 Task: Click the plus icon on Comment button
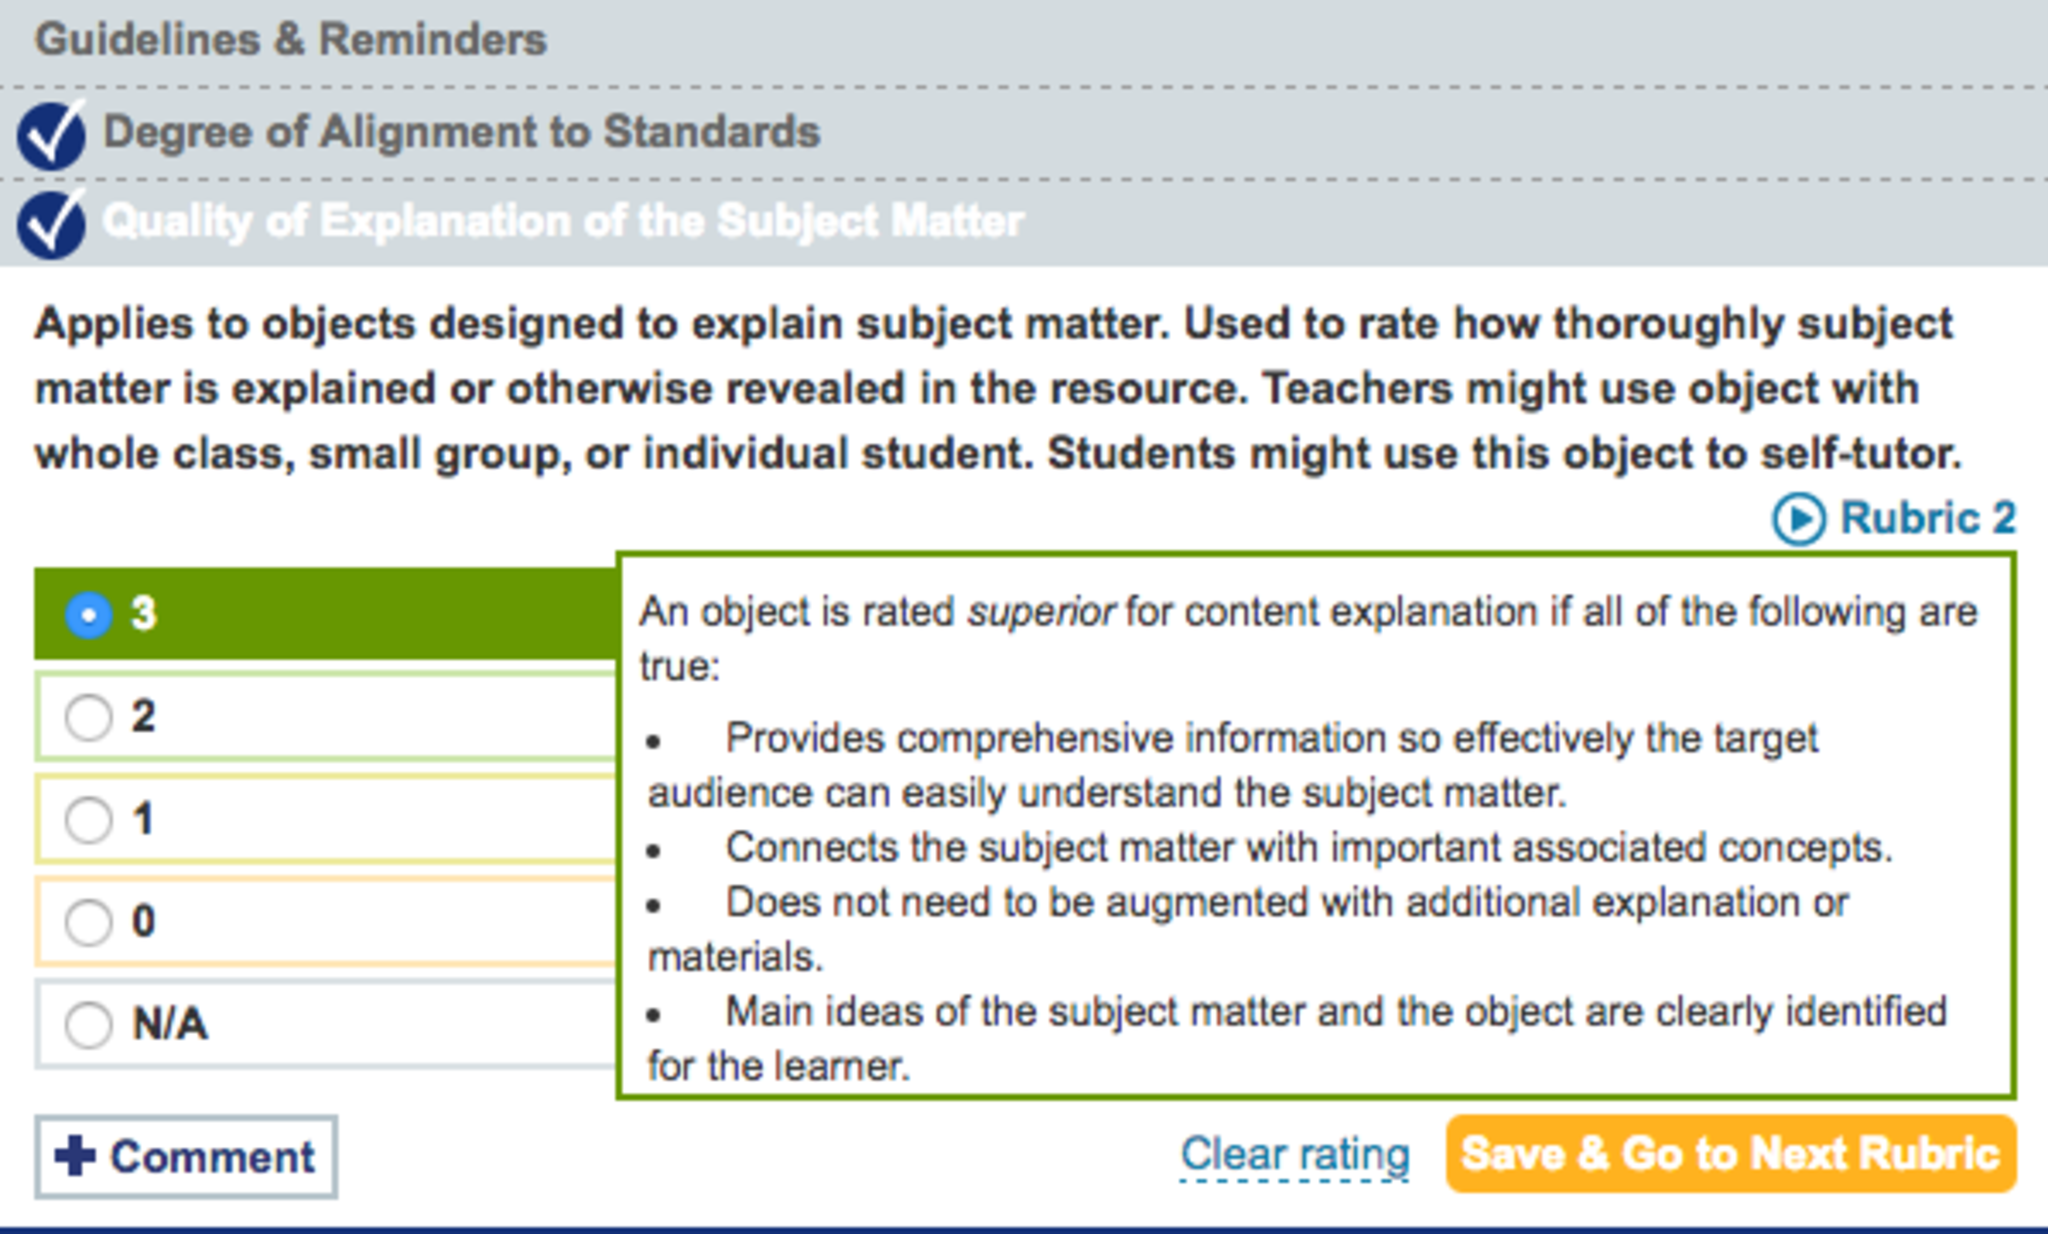(x=75, y=1156)
